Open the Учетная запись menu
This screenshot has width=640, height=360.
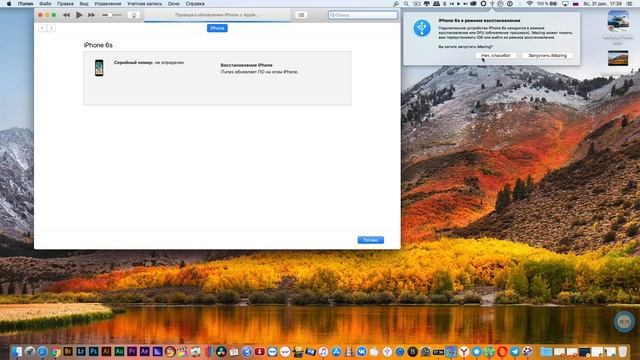click(x=144, y=4)
